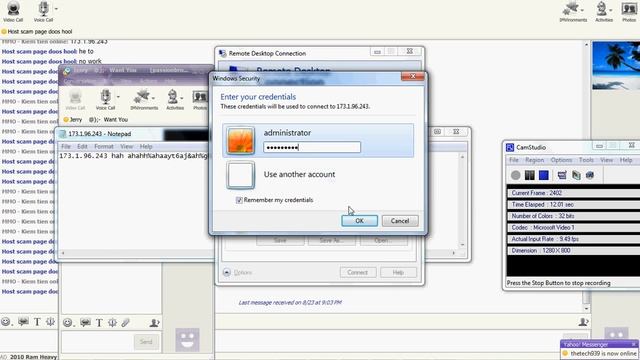Click fourth CamStudio toolbar icon after stop
The width and height of the screenshot is (640, 360).
(562, 175)
